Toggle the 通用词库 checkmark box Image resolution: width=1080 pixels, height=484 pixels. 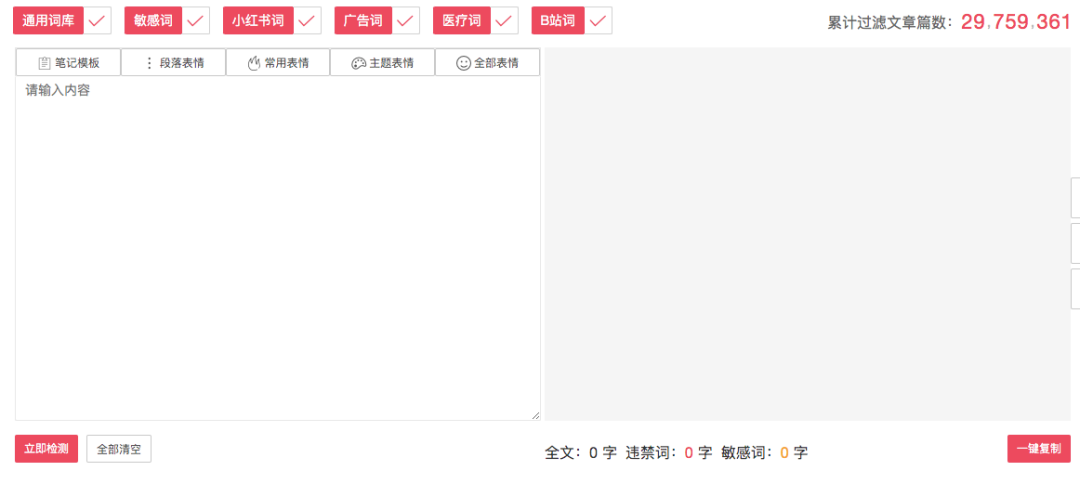[x=97, y=21]
